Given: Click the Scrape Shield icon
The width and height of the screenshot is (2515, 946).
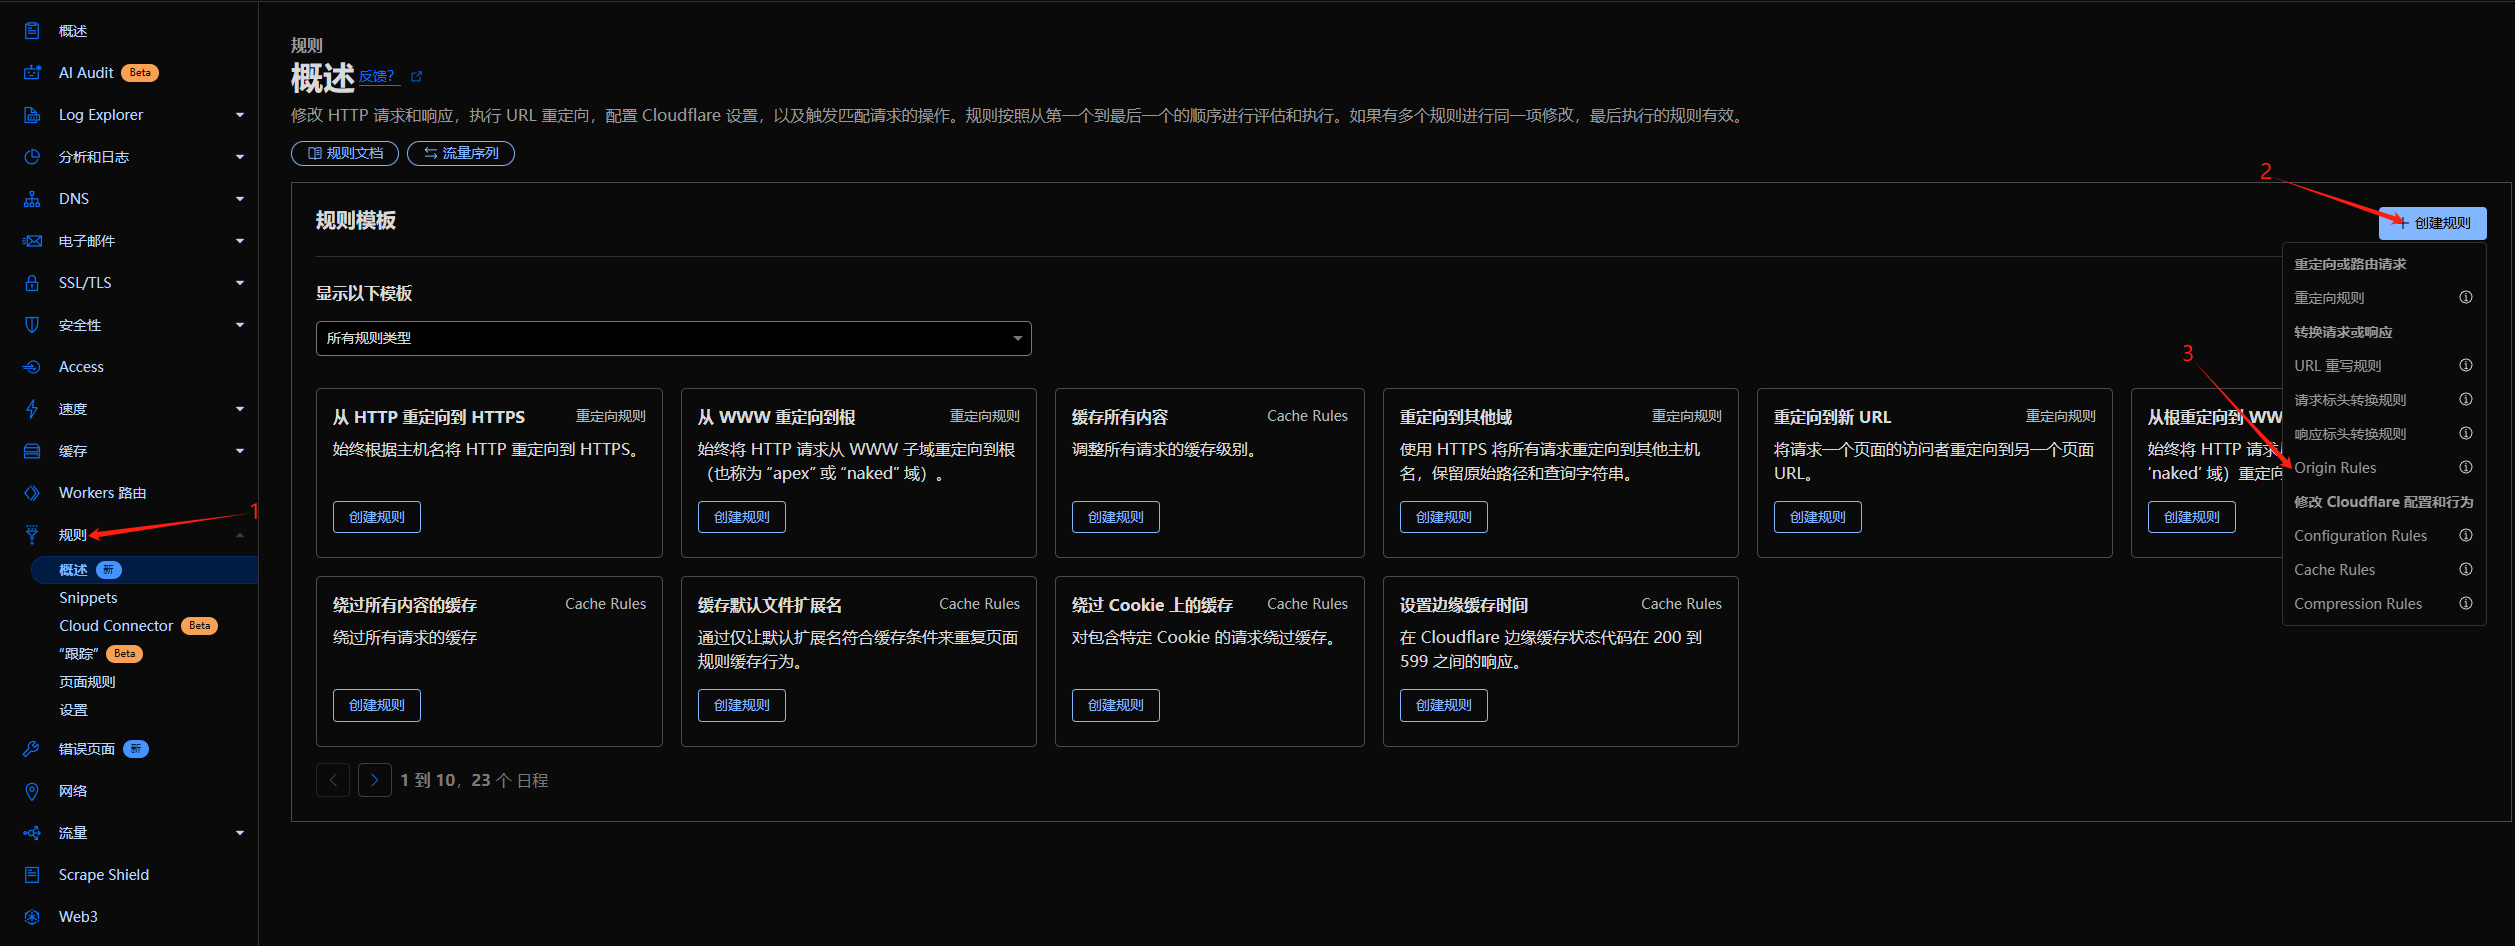Looking at the screenshot, I should click(32, 875).
